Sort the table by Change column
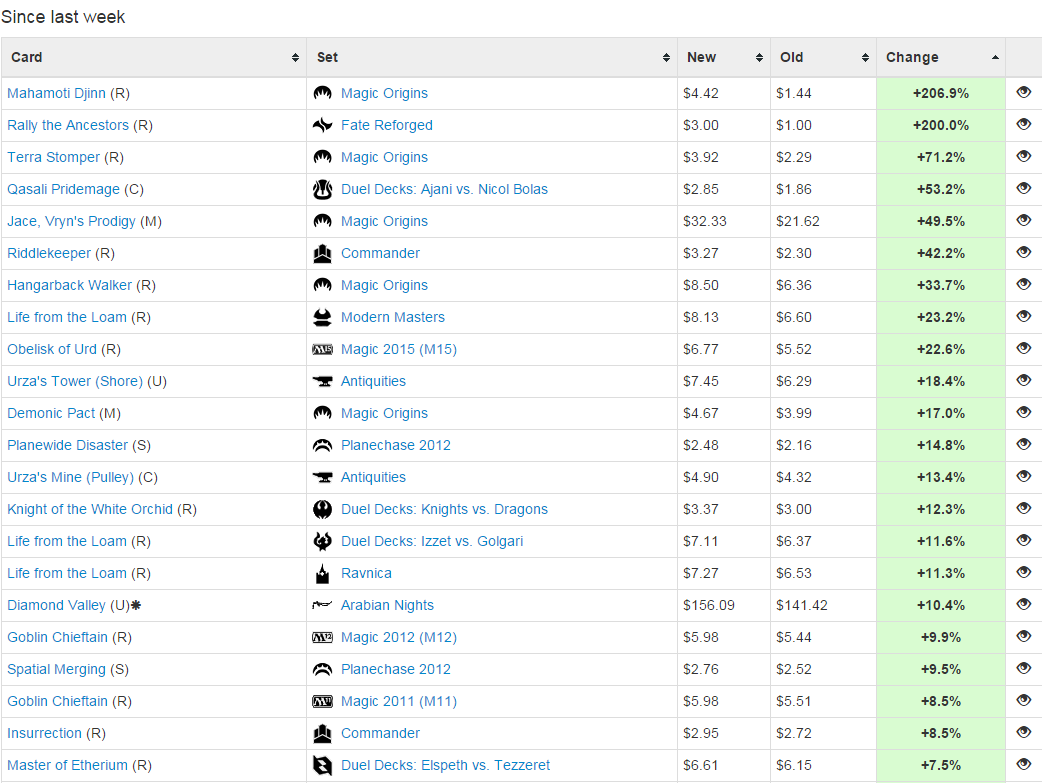Viewport: 1042px width, 783px height. [941, 57]
